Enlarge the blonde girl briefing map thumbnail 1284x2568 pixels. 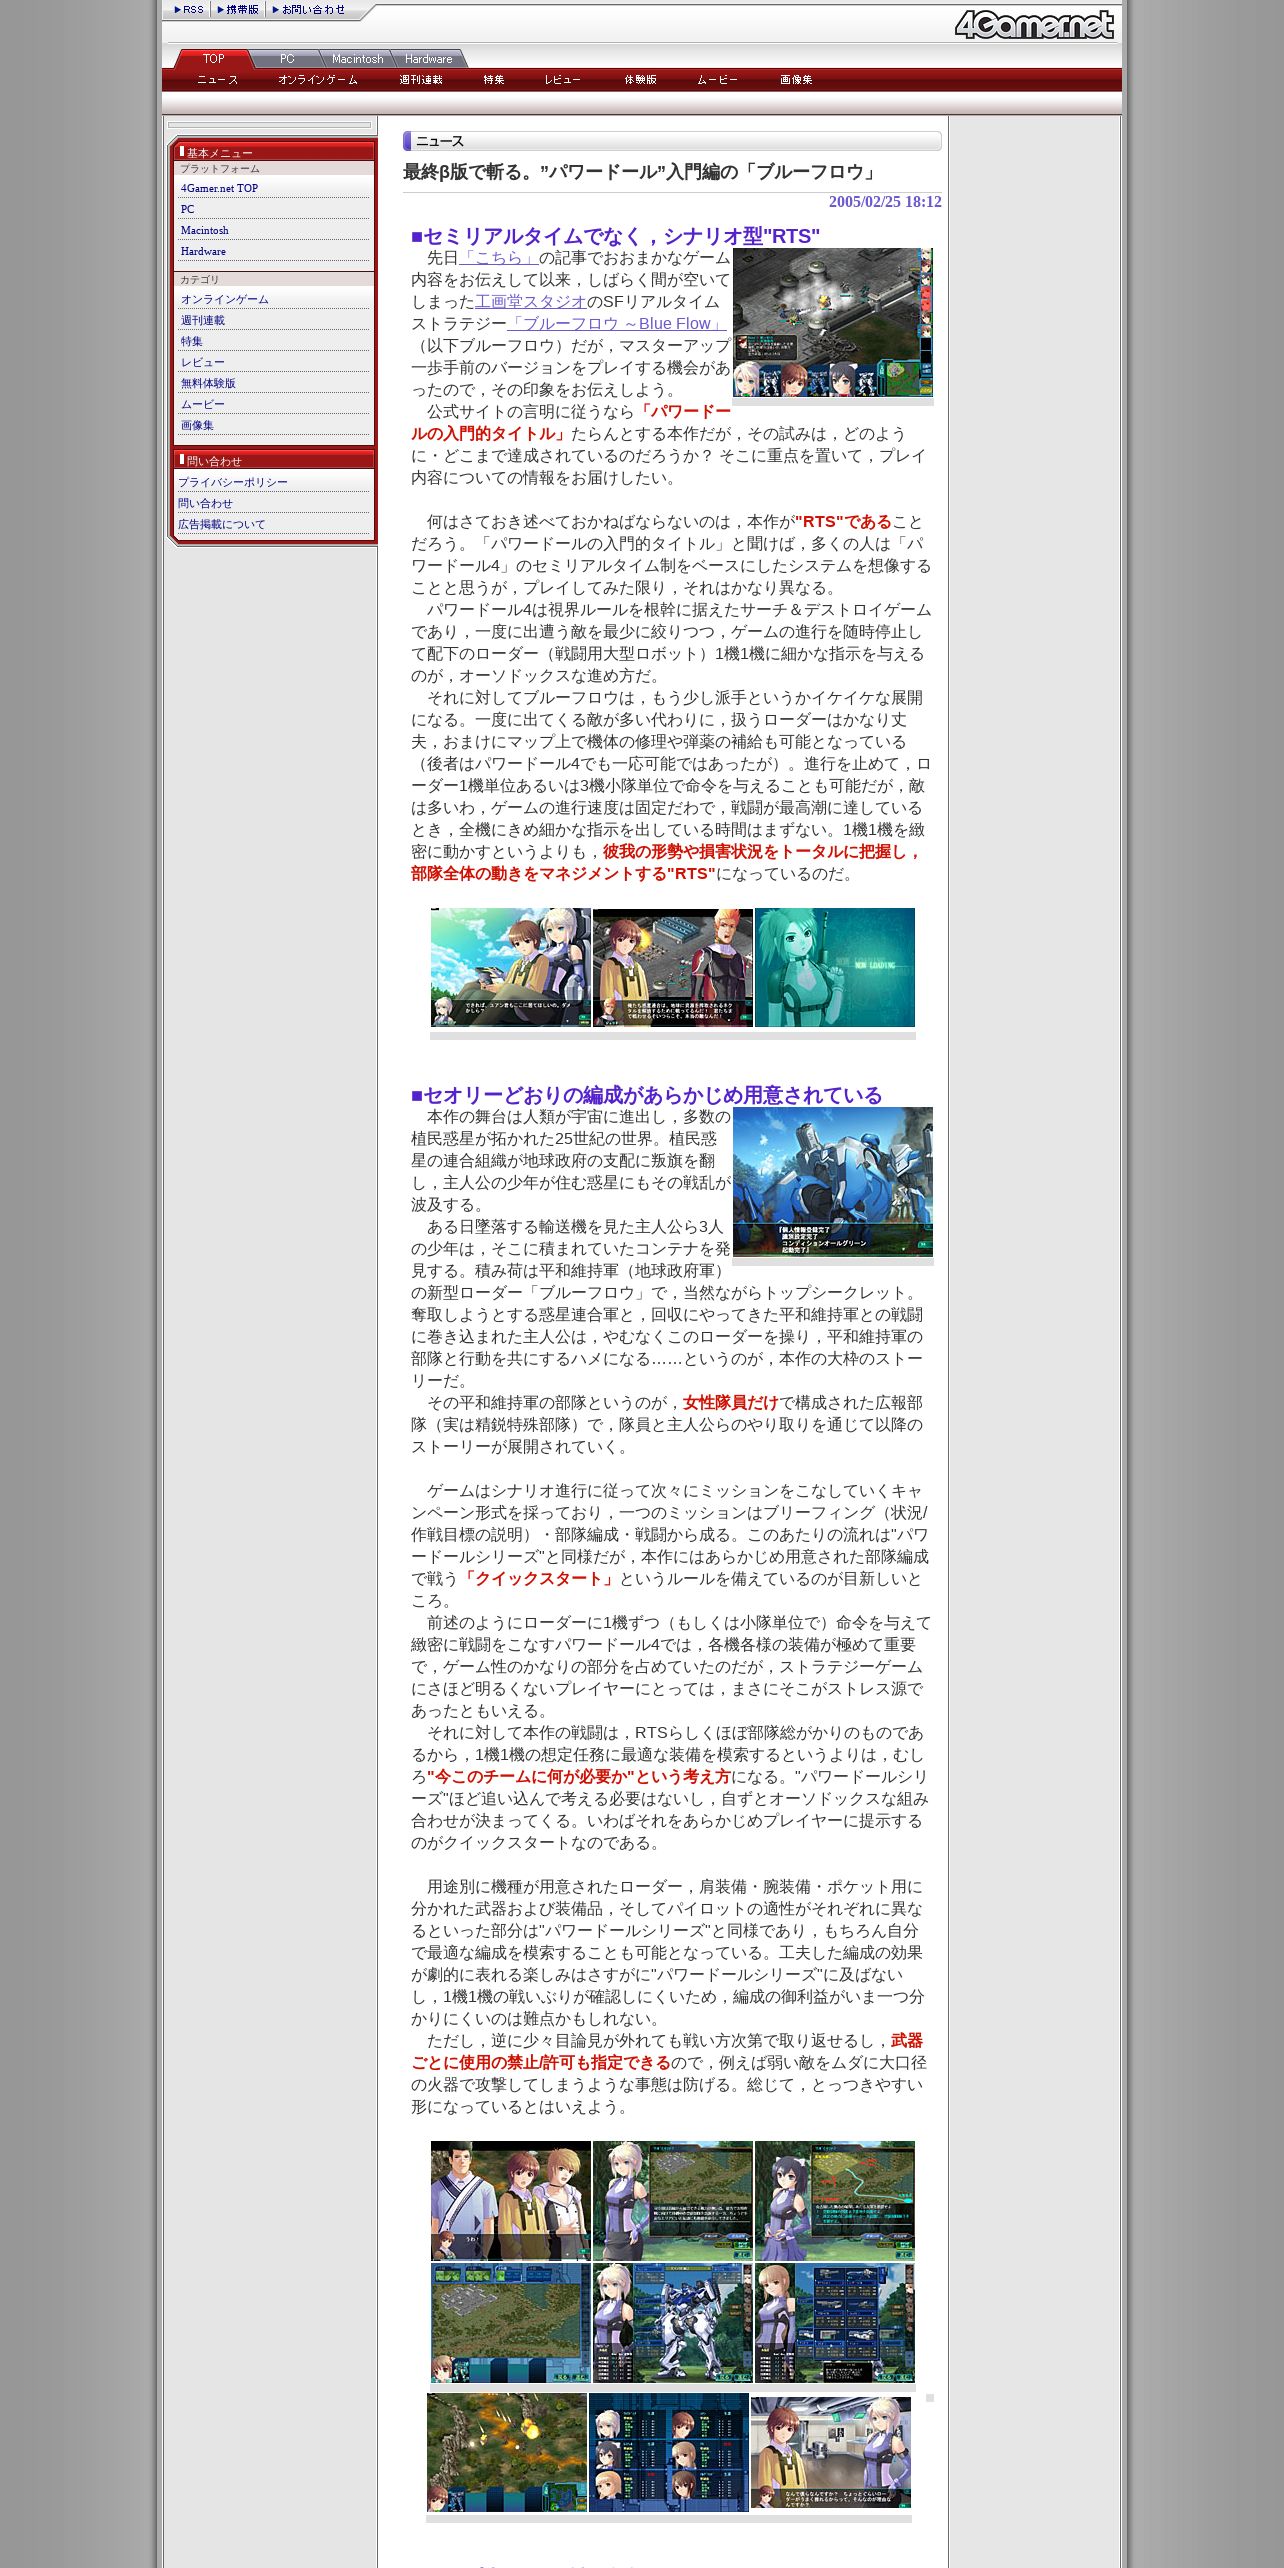tap(672, 2200)
